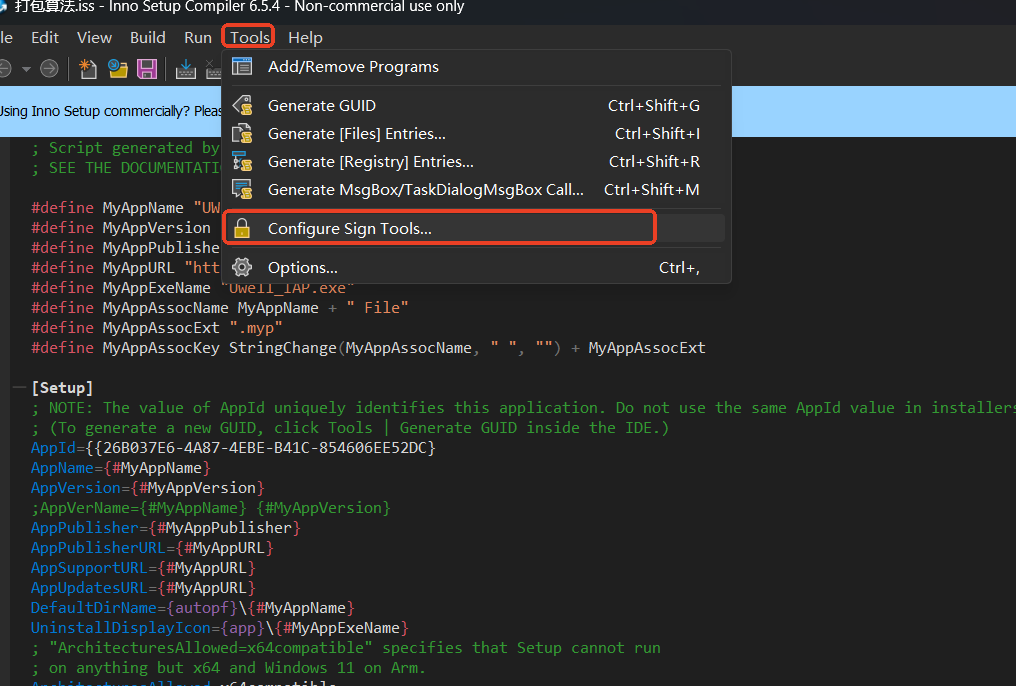
Task: Click the ArchitecturesAllowed=x64compatible comment line
Action: click(x=346, y=648)
